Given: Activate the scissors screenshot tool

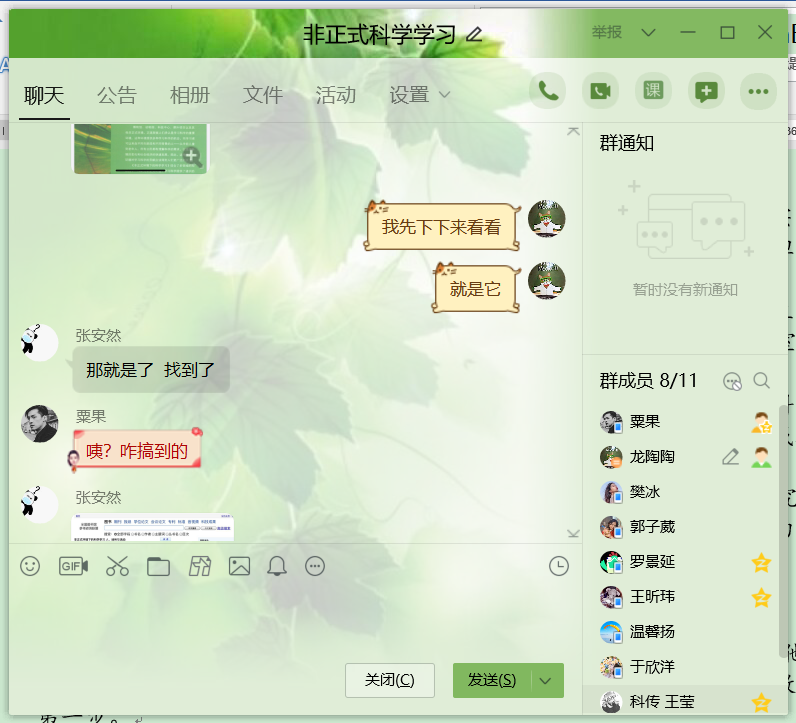Looking at the screenshot, I should click(117, 567).
